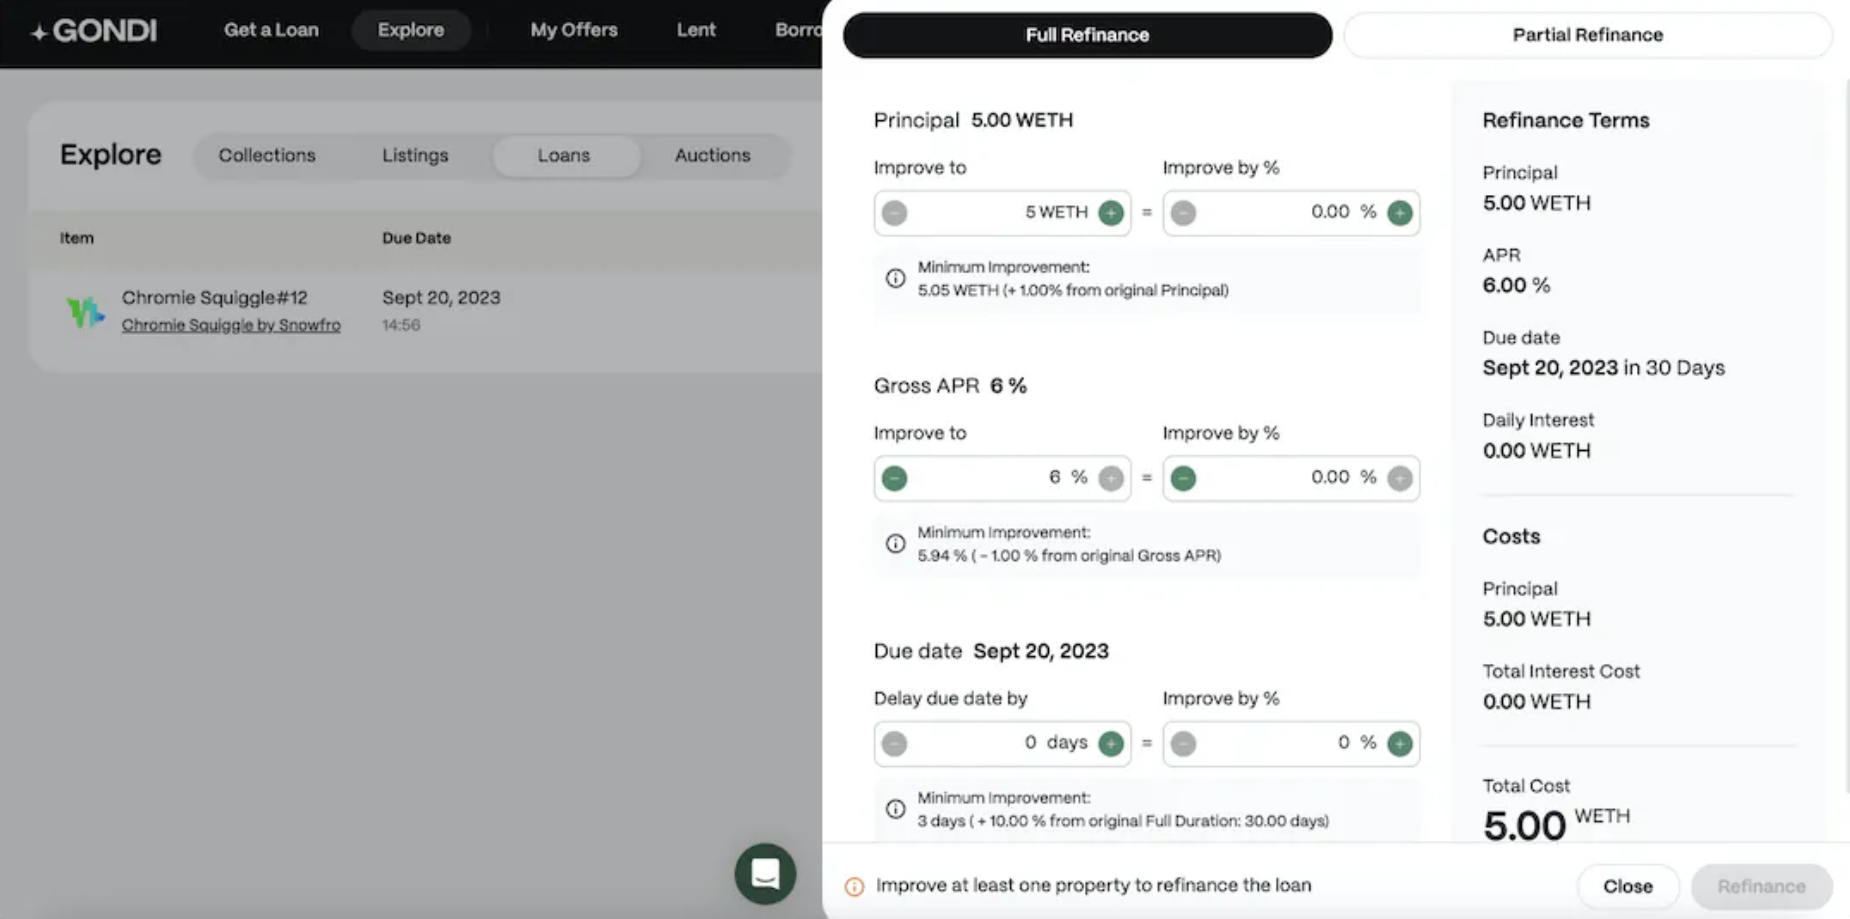1850x919 pixels.
Task: Click Total Cost 5.00 WETH value
Action: point(1556,824)
